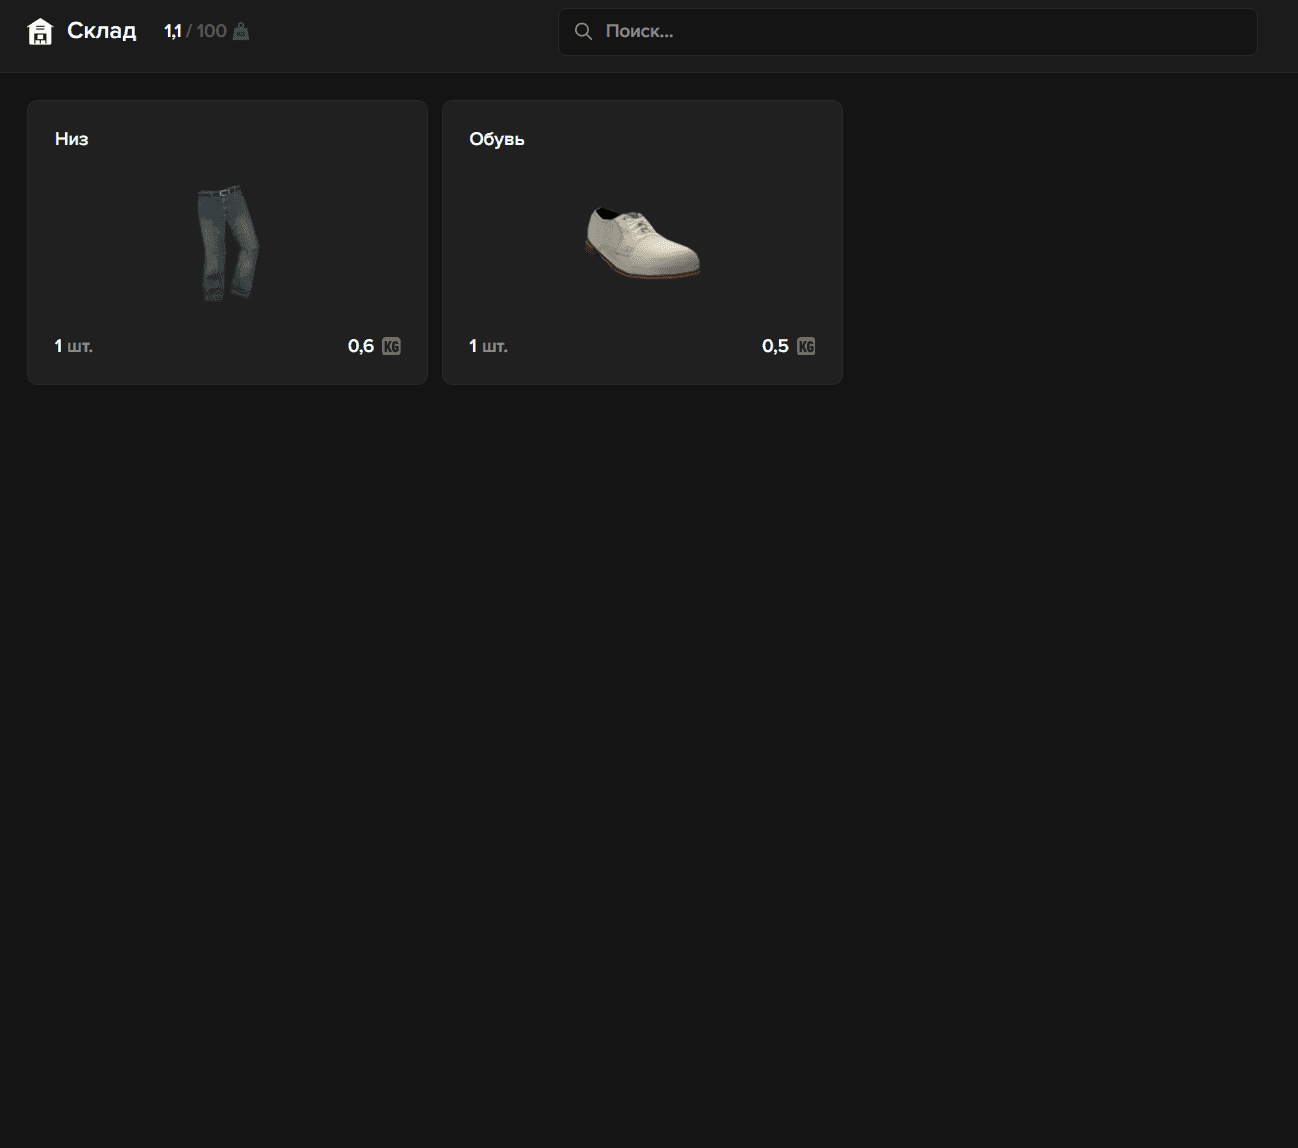Click the KG icon on Обувь card
Viewport: 1298px width, 1148px height.
(806, 346)
